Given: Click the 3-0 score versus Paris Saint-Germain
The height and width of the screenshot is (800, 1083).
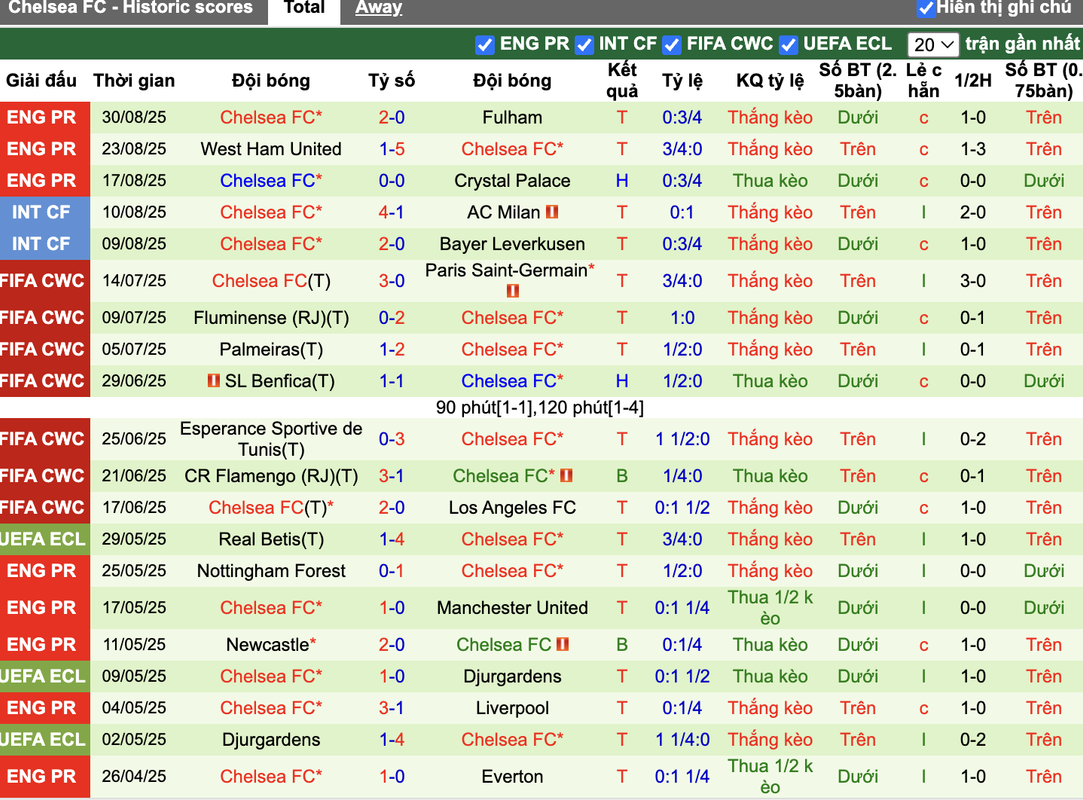Looking at the screenshot, I should (391, 281).
